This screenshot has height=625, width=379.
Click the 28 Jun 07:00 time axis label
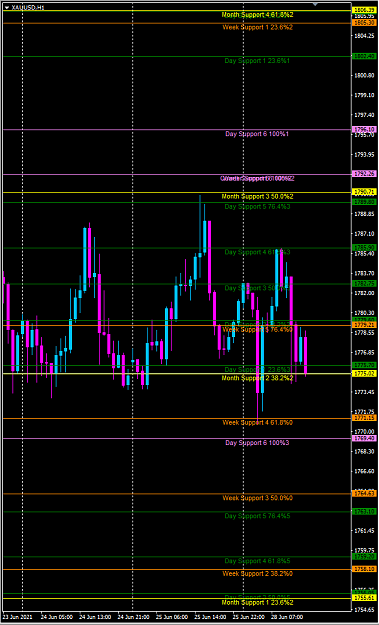coord(286,616)
